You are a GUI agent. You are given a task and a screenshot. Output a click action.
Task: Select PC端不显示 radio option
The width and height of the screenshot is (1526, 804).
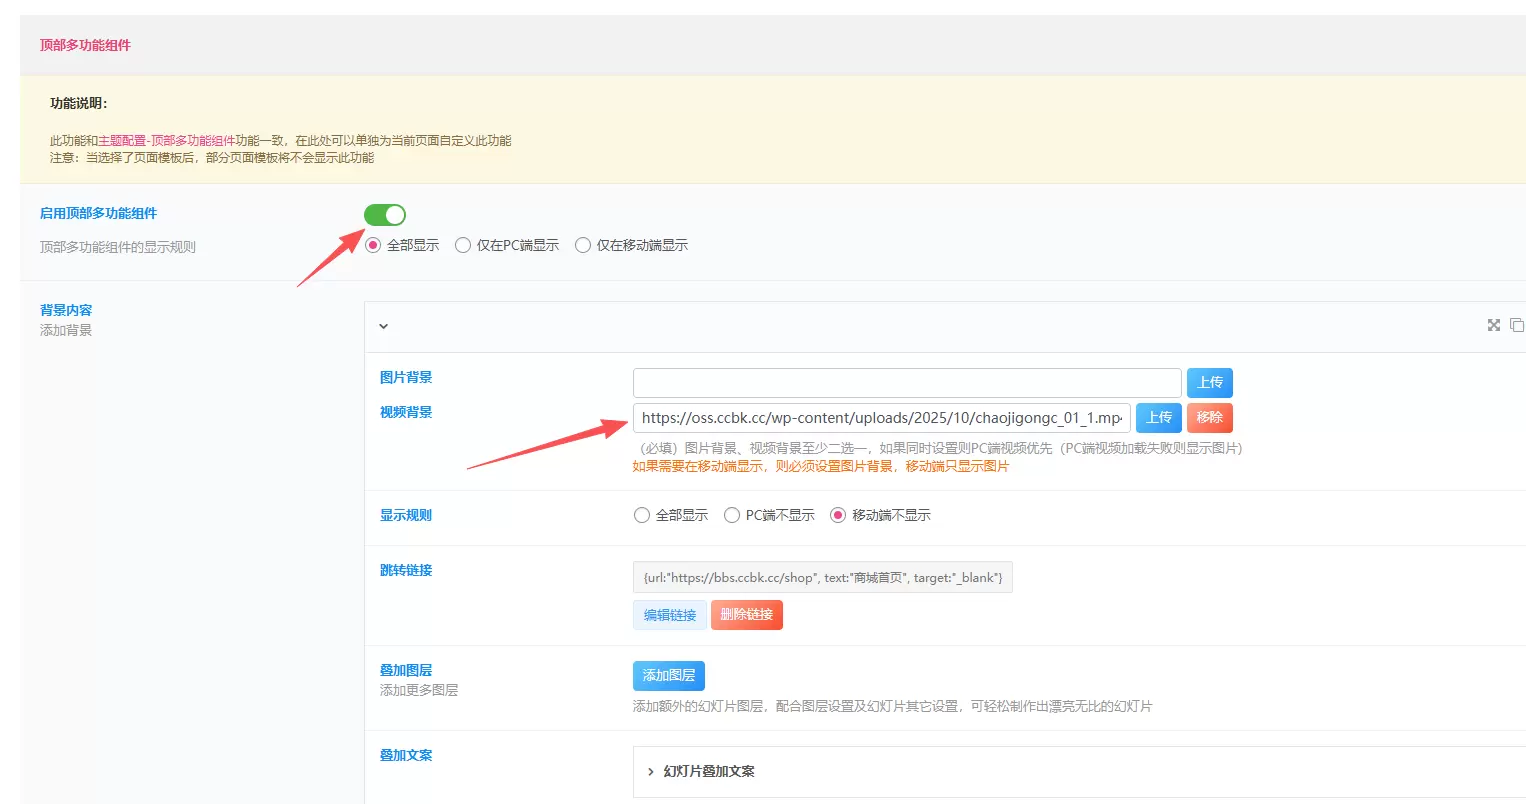732,515
